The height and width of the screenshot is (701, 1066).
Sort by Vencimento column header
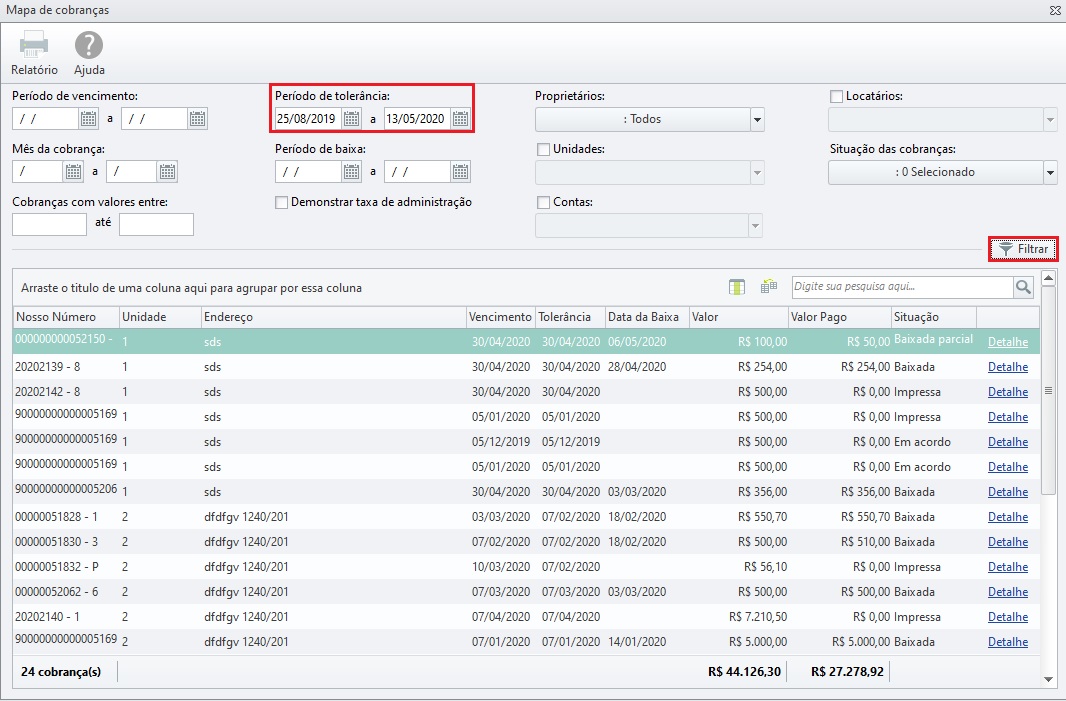501,317
